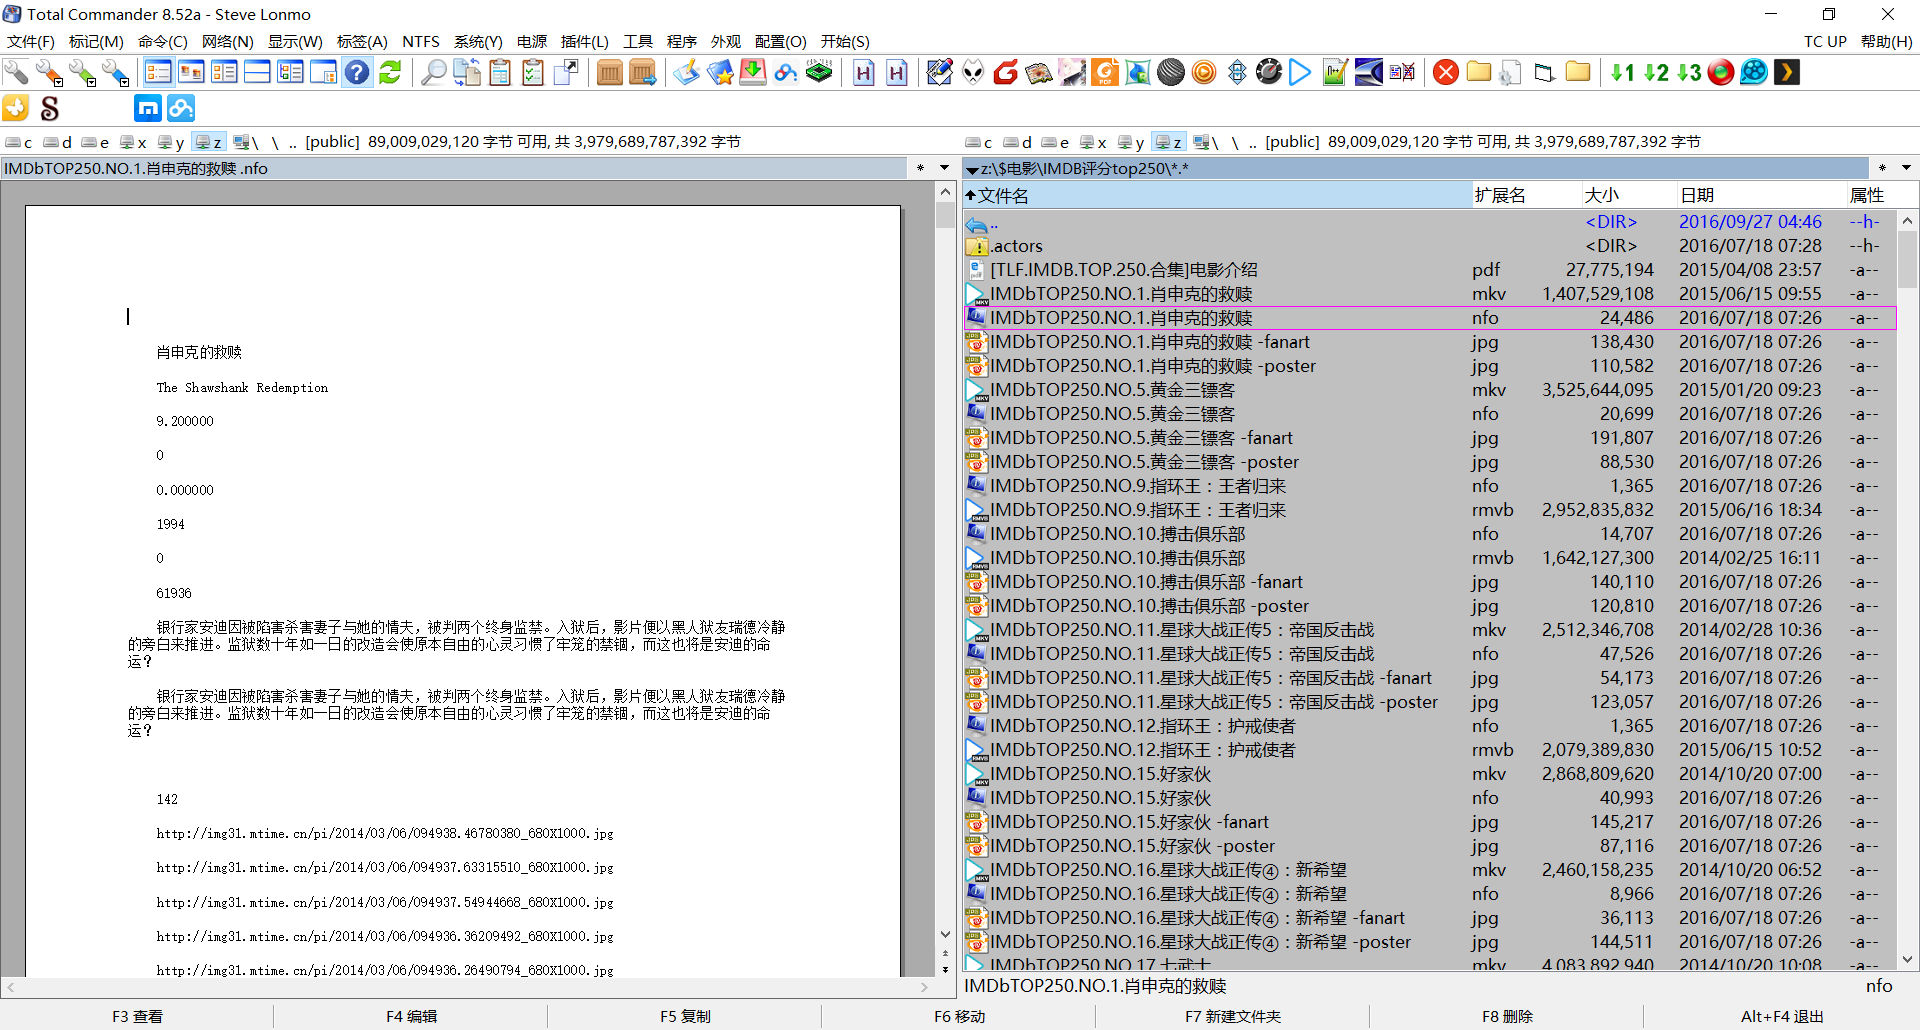Open the 命令(C) menu
1920x1030 pixels.
point(163,41)
